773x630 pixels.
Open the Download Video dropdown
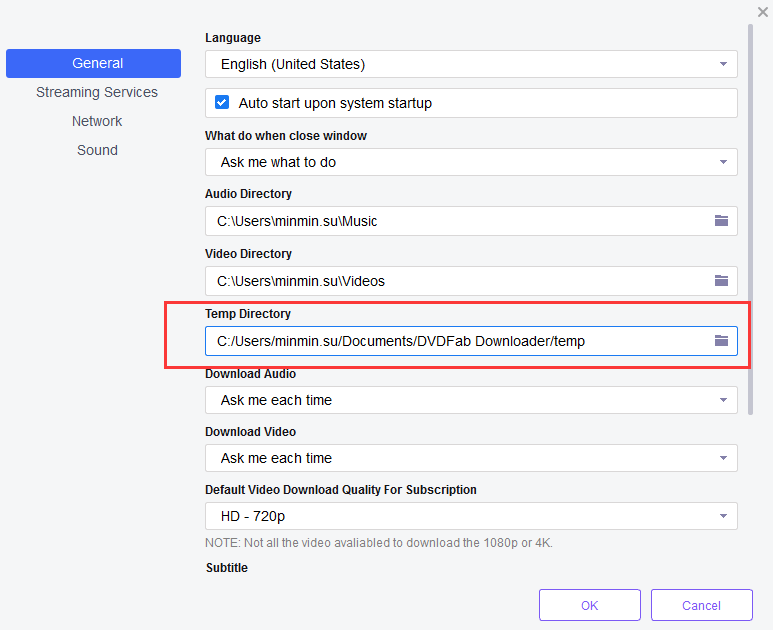(471, 458)
